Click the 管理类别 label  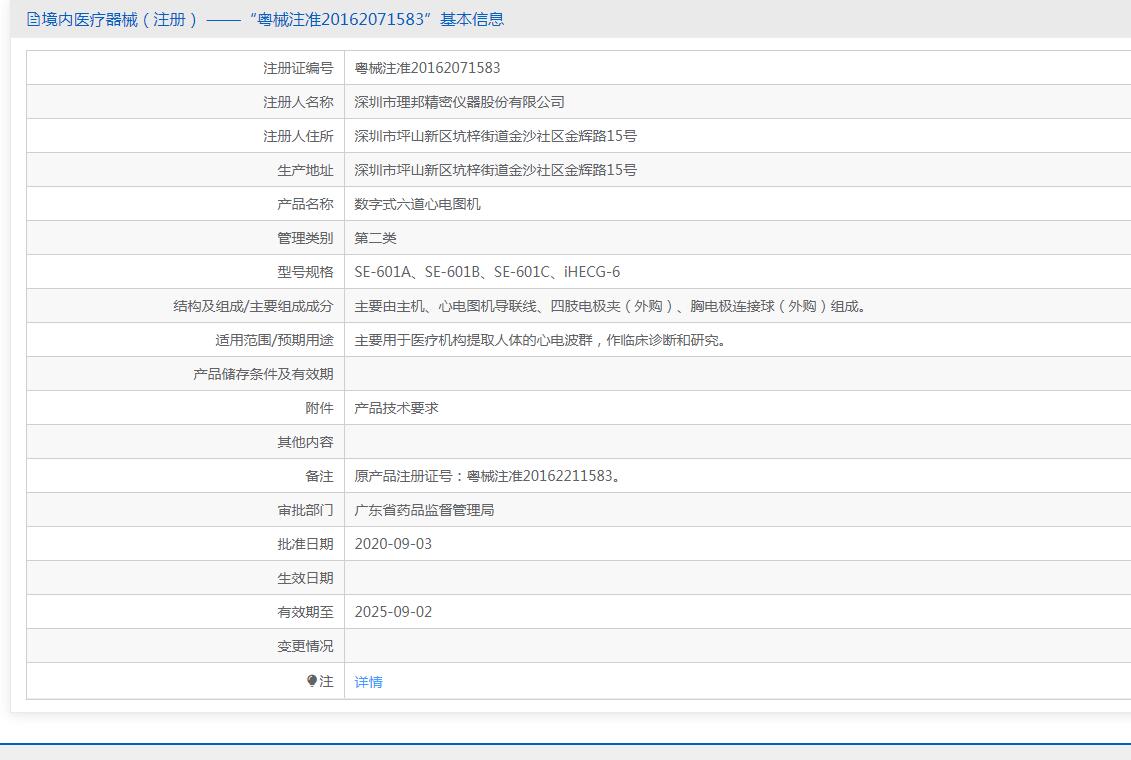[x=305, y=238]
